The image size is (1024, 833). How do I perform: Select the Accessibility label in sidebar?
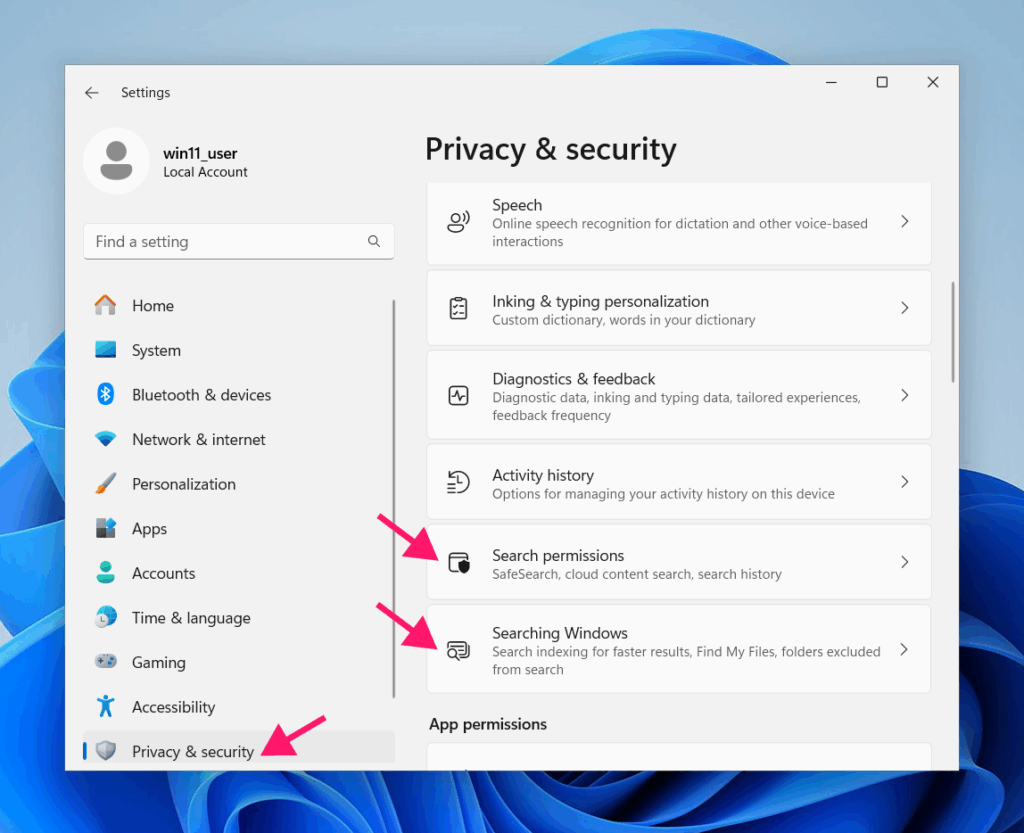click(173, 707)
